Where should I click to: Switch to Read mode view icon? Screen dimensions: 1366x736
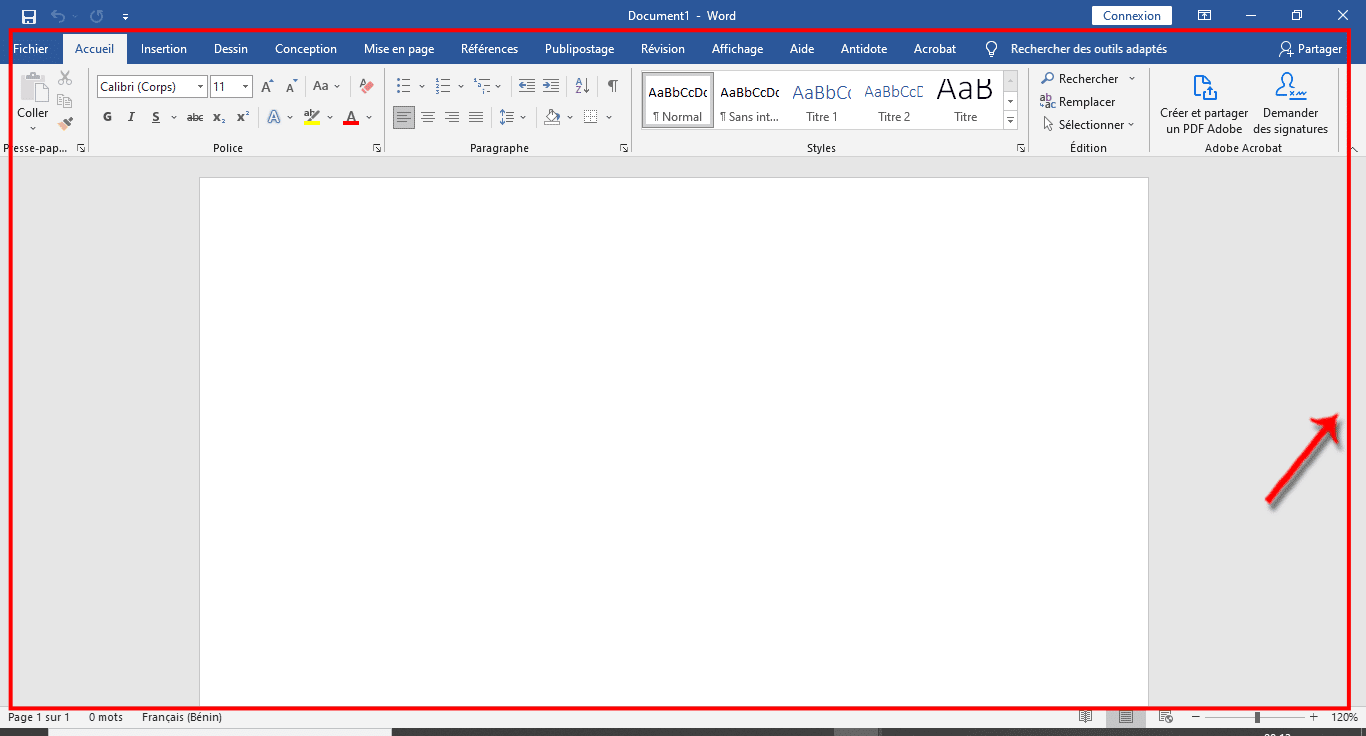(x=1086, y=717)
